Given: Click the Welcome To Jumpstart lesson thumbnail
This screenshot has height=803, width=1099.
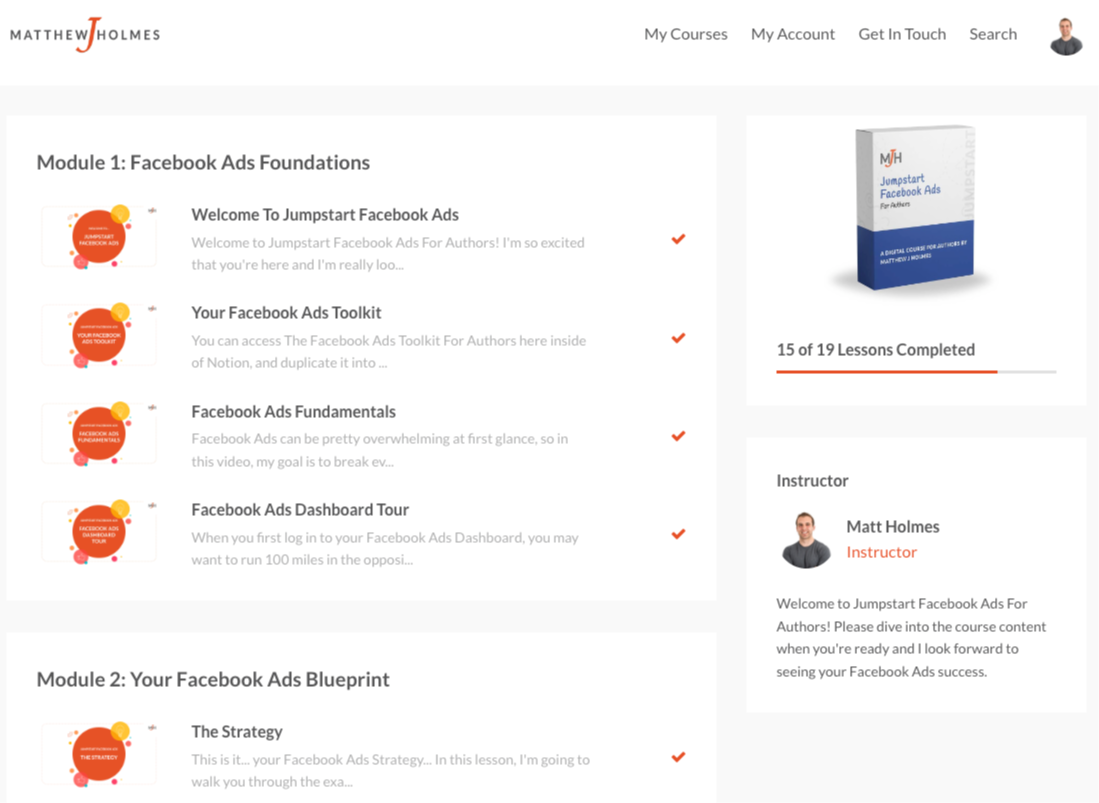Looking at the screenshot, I should tap(99, 237).
